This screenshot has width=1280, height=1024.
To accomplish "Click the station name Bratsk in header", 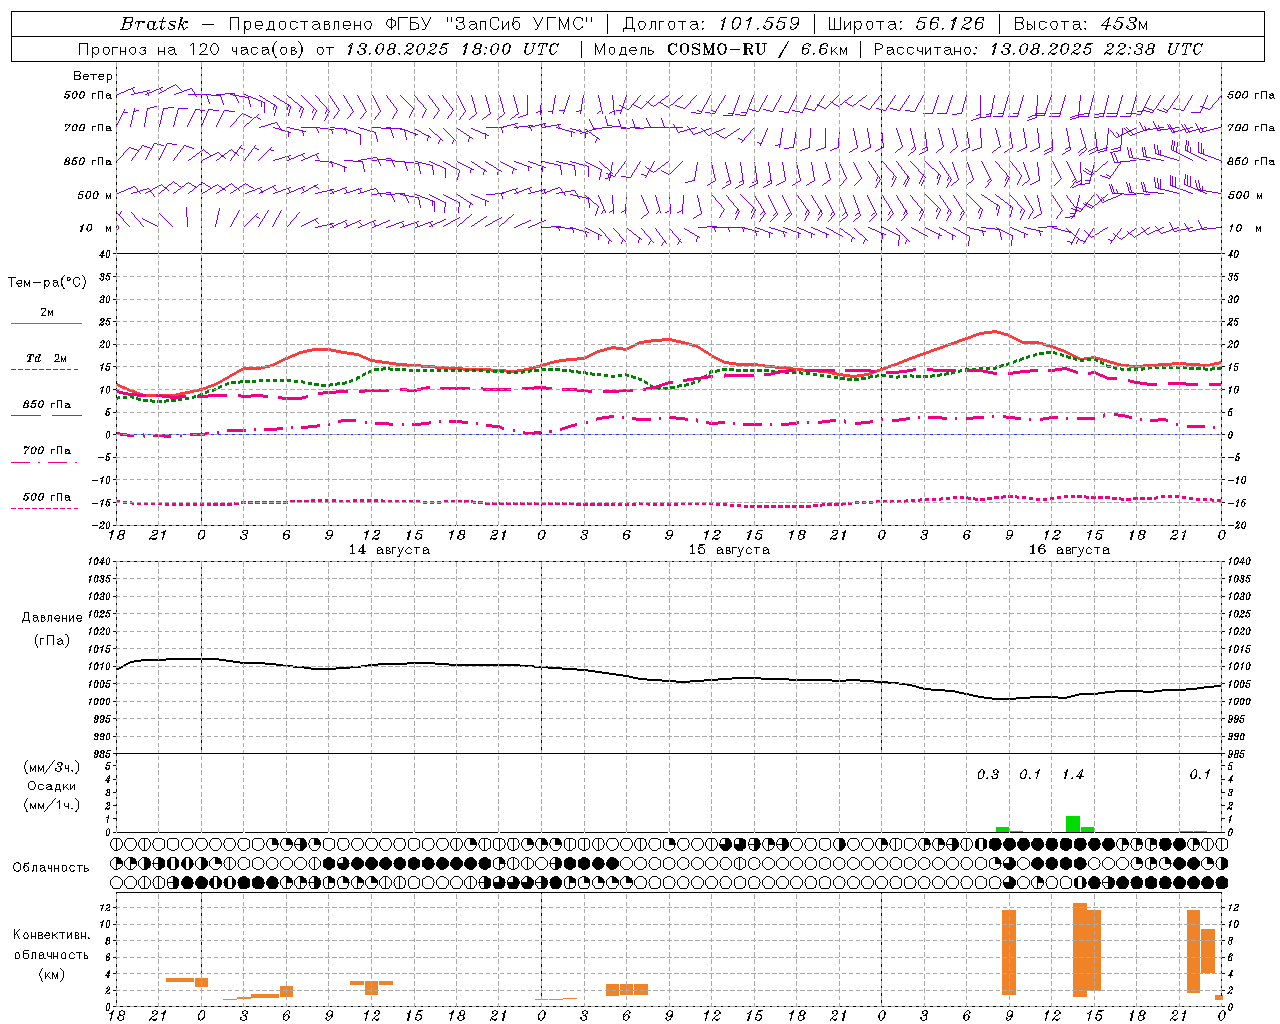I will [154, 24].
